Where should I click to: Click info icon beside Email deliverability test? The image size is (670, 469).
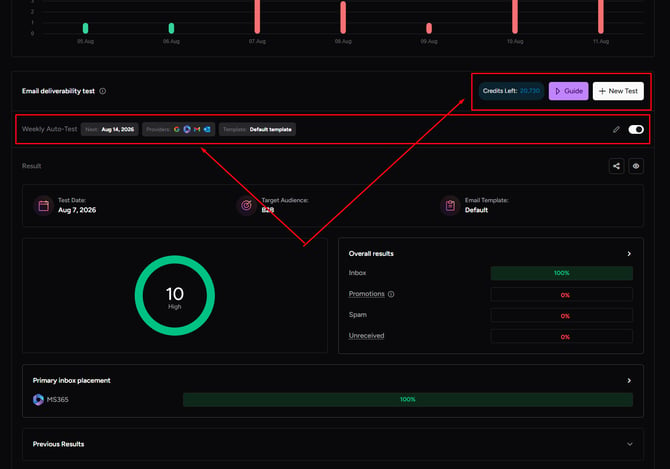click(103, 91)
